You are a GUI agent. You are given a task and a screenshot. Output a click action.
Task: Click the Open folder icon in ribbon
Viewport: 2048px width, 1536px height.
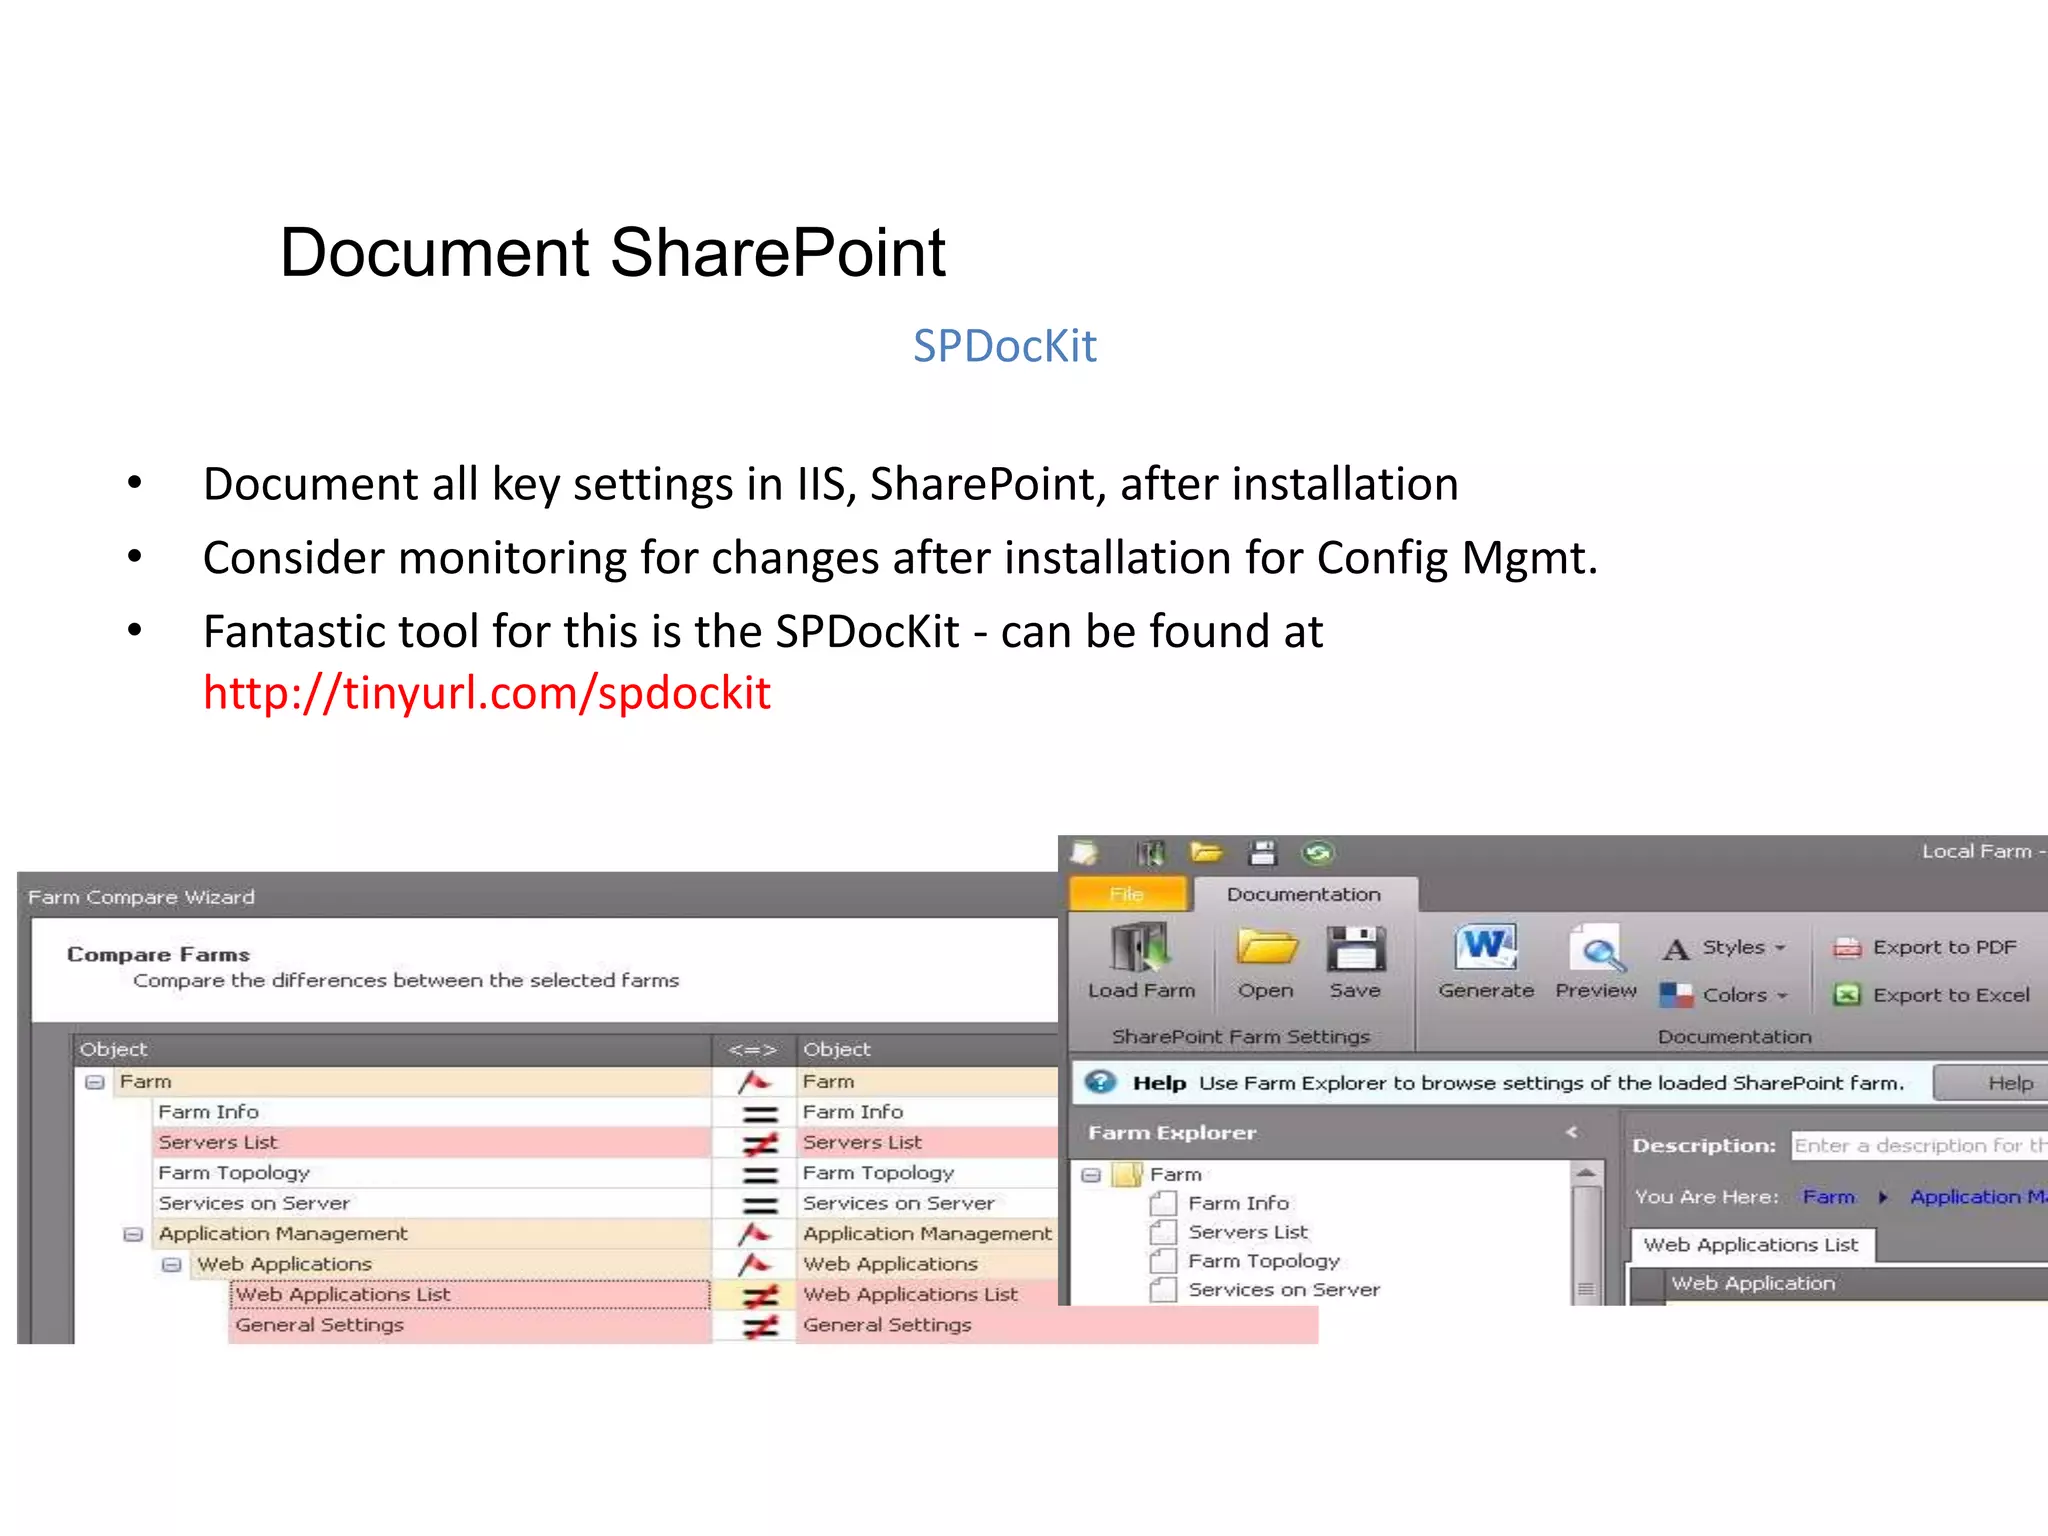[x=1266, y=947]
